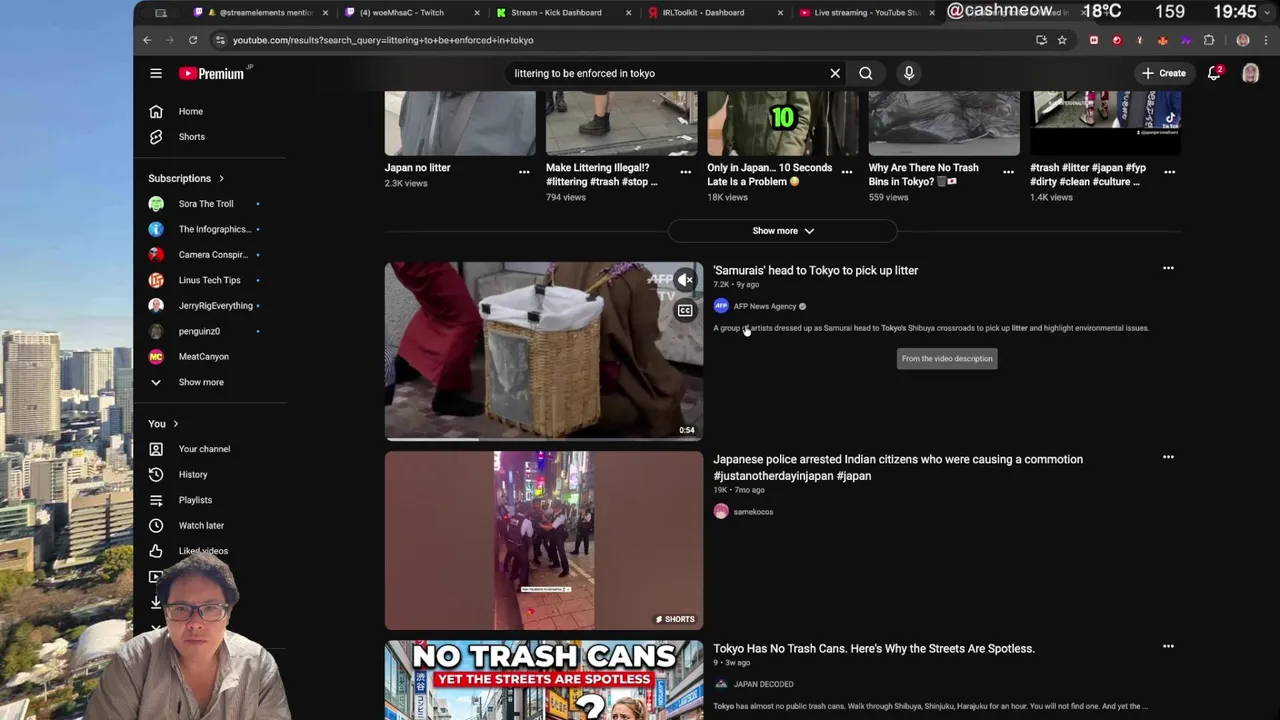Go back with browser back arrow

pos(147,40)
